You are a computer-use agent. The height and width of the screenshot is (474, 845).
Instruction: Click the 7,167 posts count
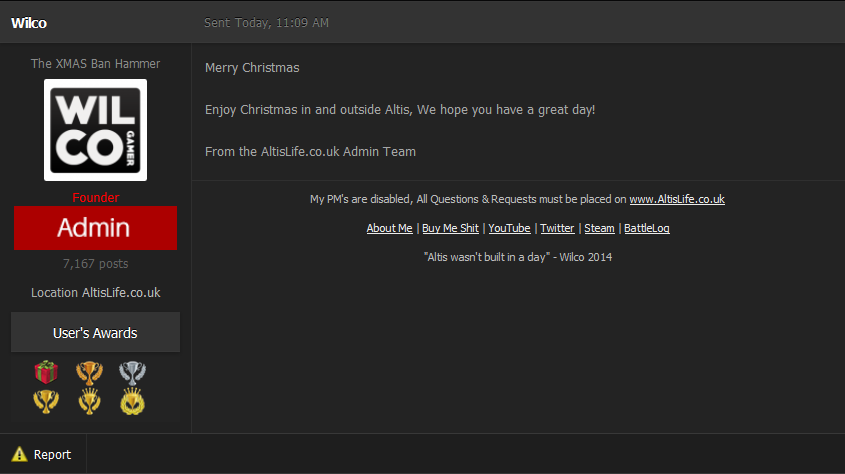click(95, 264)
